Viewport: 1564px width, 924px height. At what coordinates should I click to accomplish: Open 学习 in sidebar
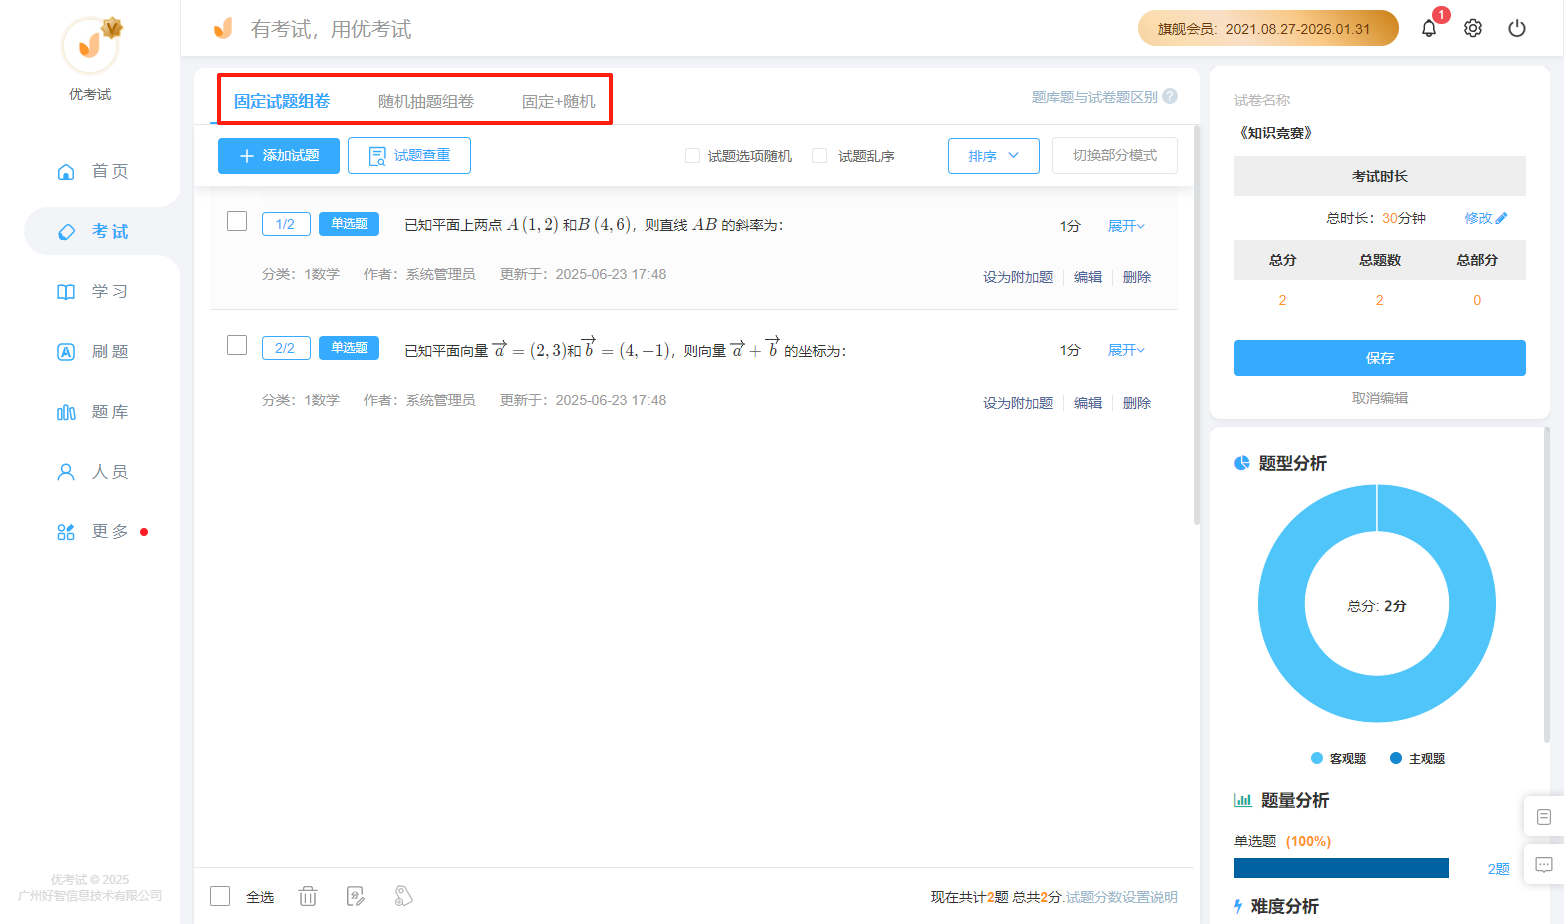pos(92,291)
